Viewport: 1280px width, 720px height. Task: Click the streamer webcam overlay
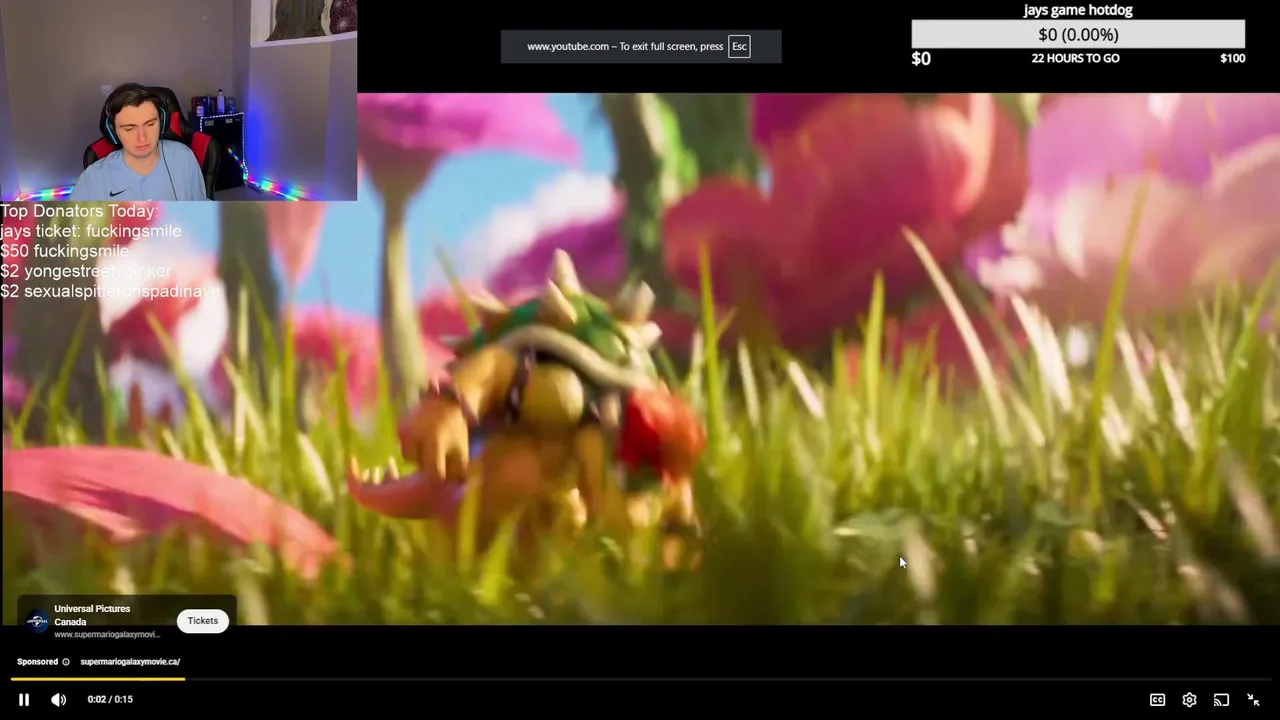pyautogui.click(x=178, y=100)
